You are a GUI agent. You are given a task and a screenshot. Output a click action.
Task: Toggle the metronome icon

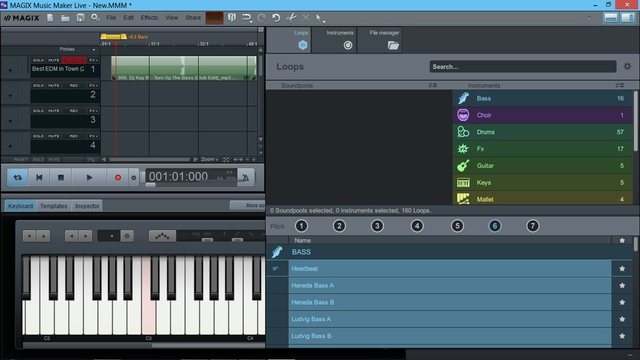click(x=245, y=178)
